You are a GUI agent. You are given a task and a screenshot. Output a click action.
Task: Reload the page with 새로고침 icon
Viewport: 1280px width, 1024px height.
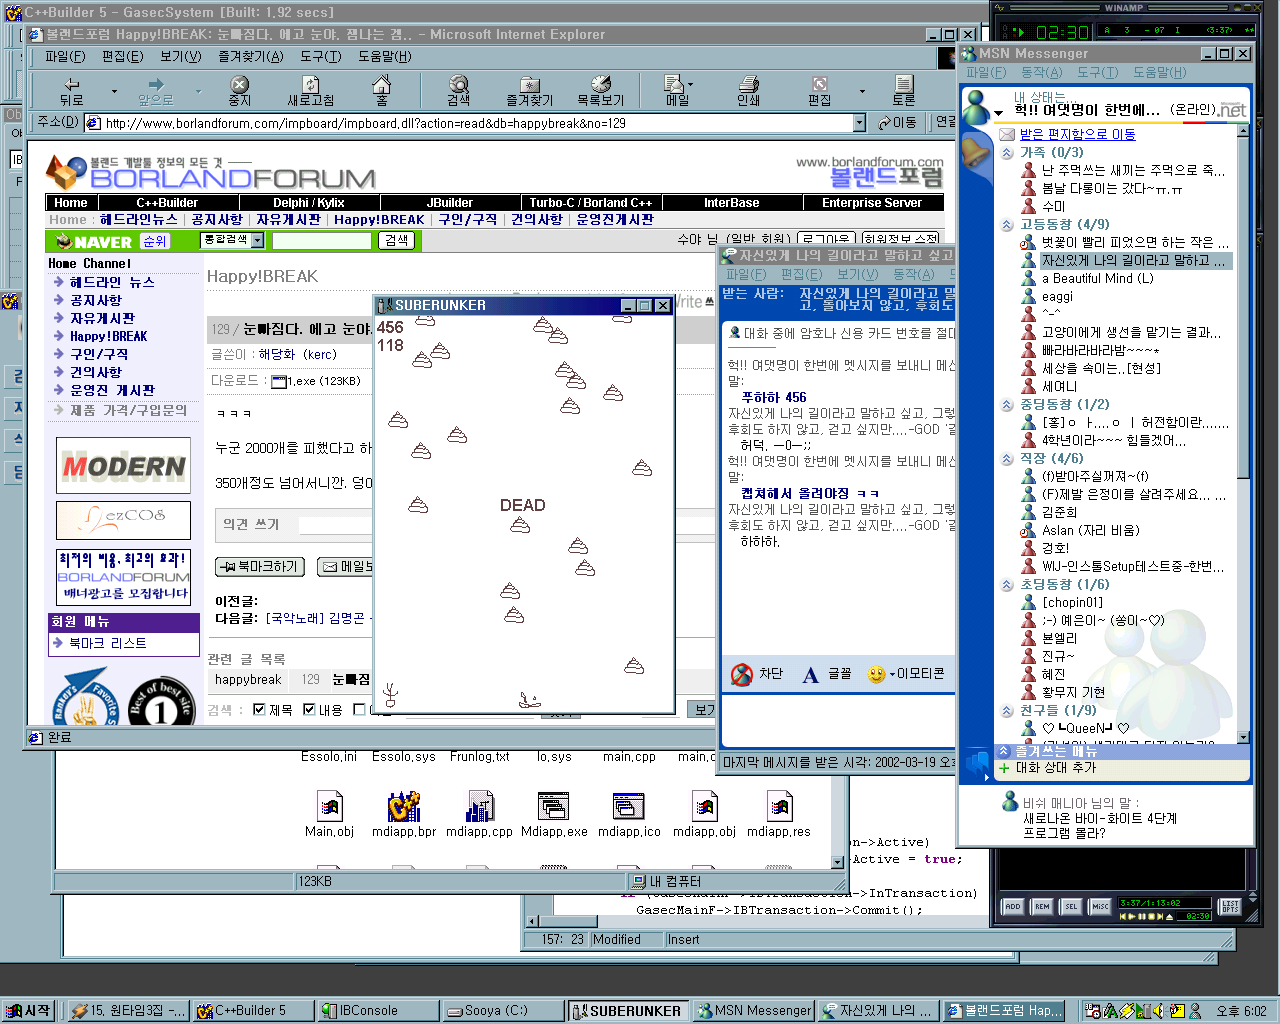coord(311,90)
